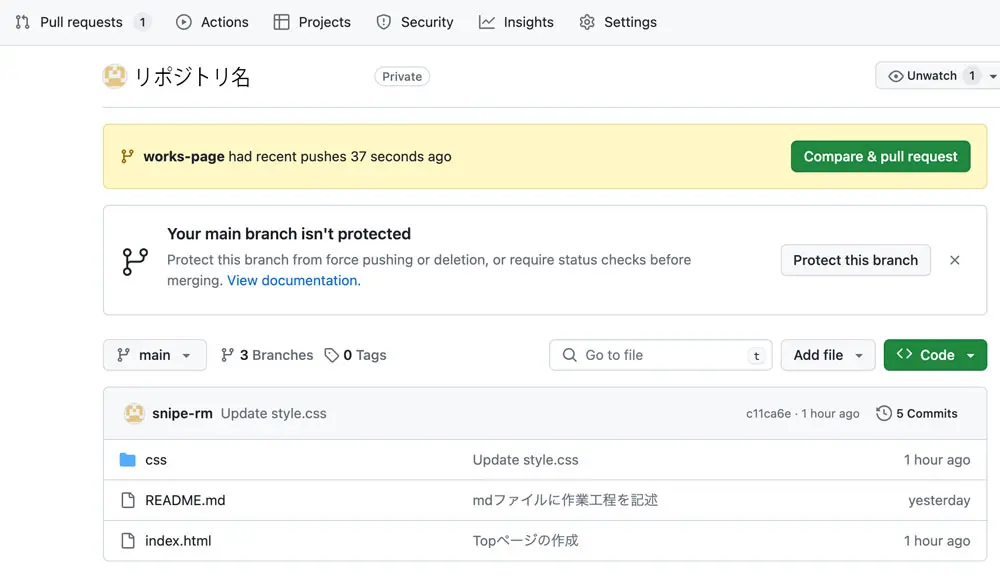Viewport: 1000px width, 577px height.
Task: Expand the Add file dropdown
Action: tap(827, 355)
